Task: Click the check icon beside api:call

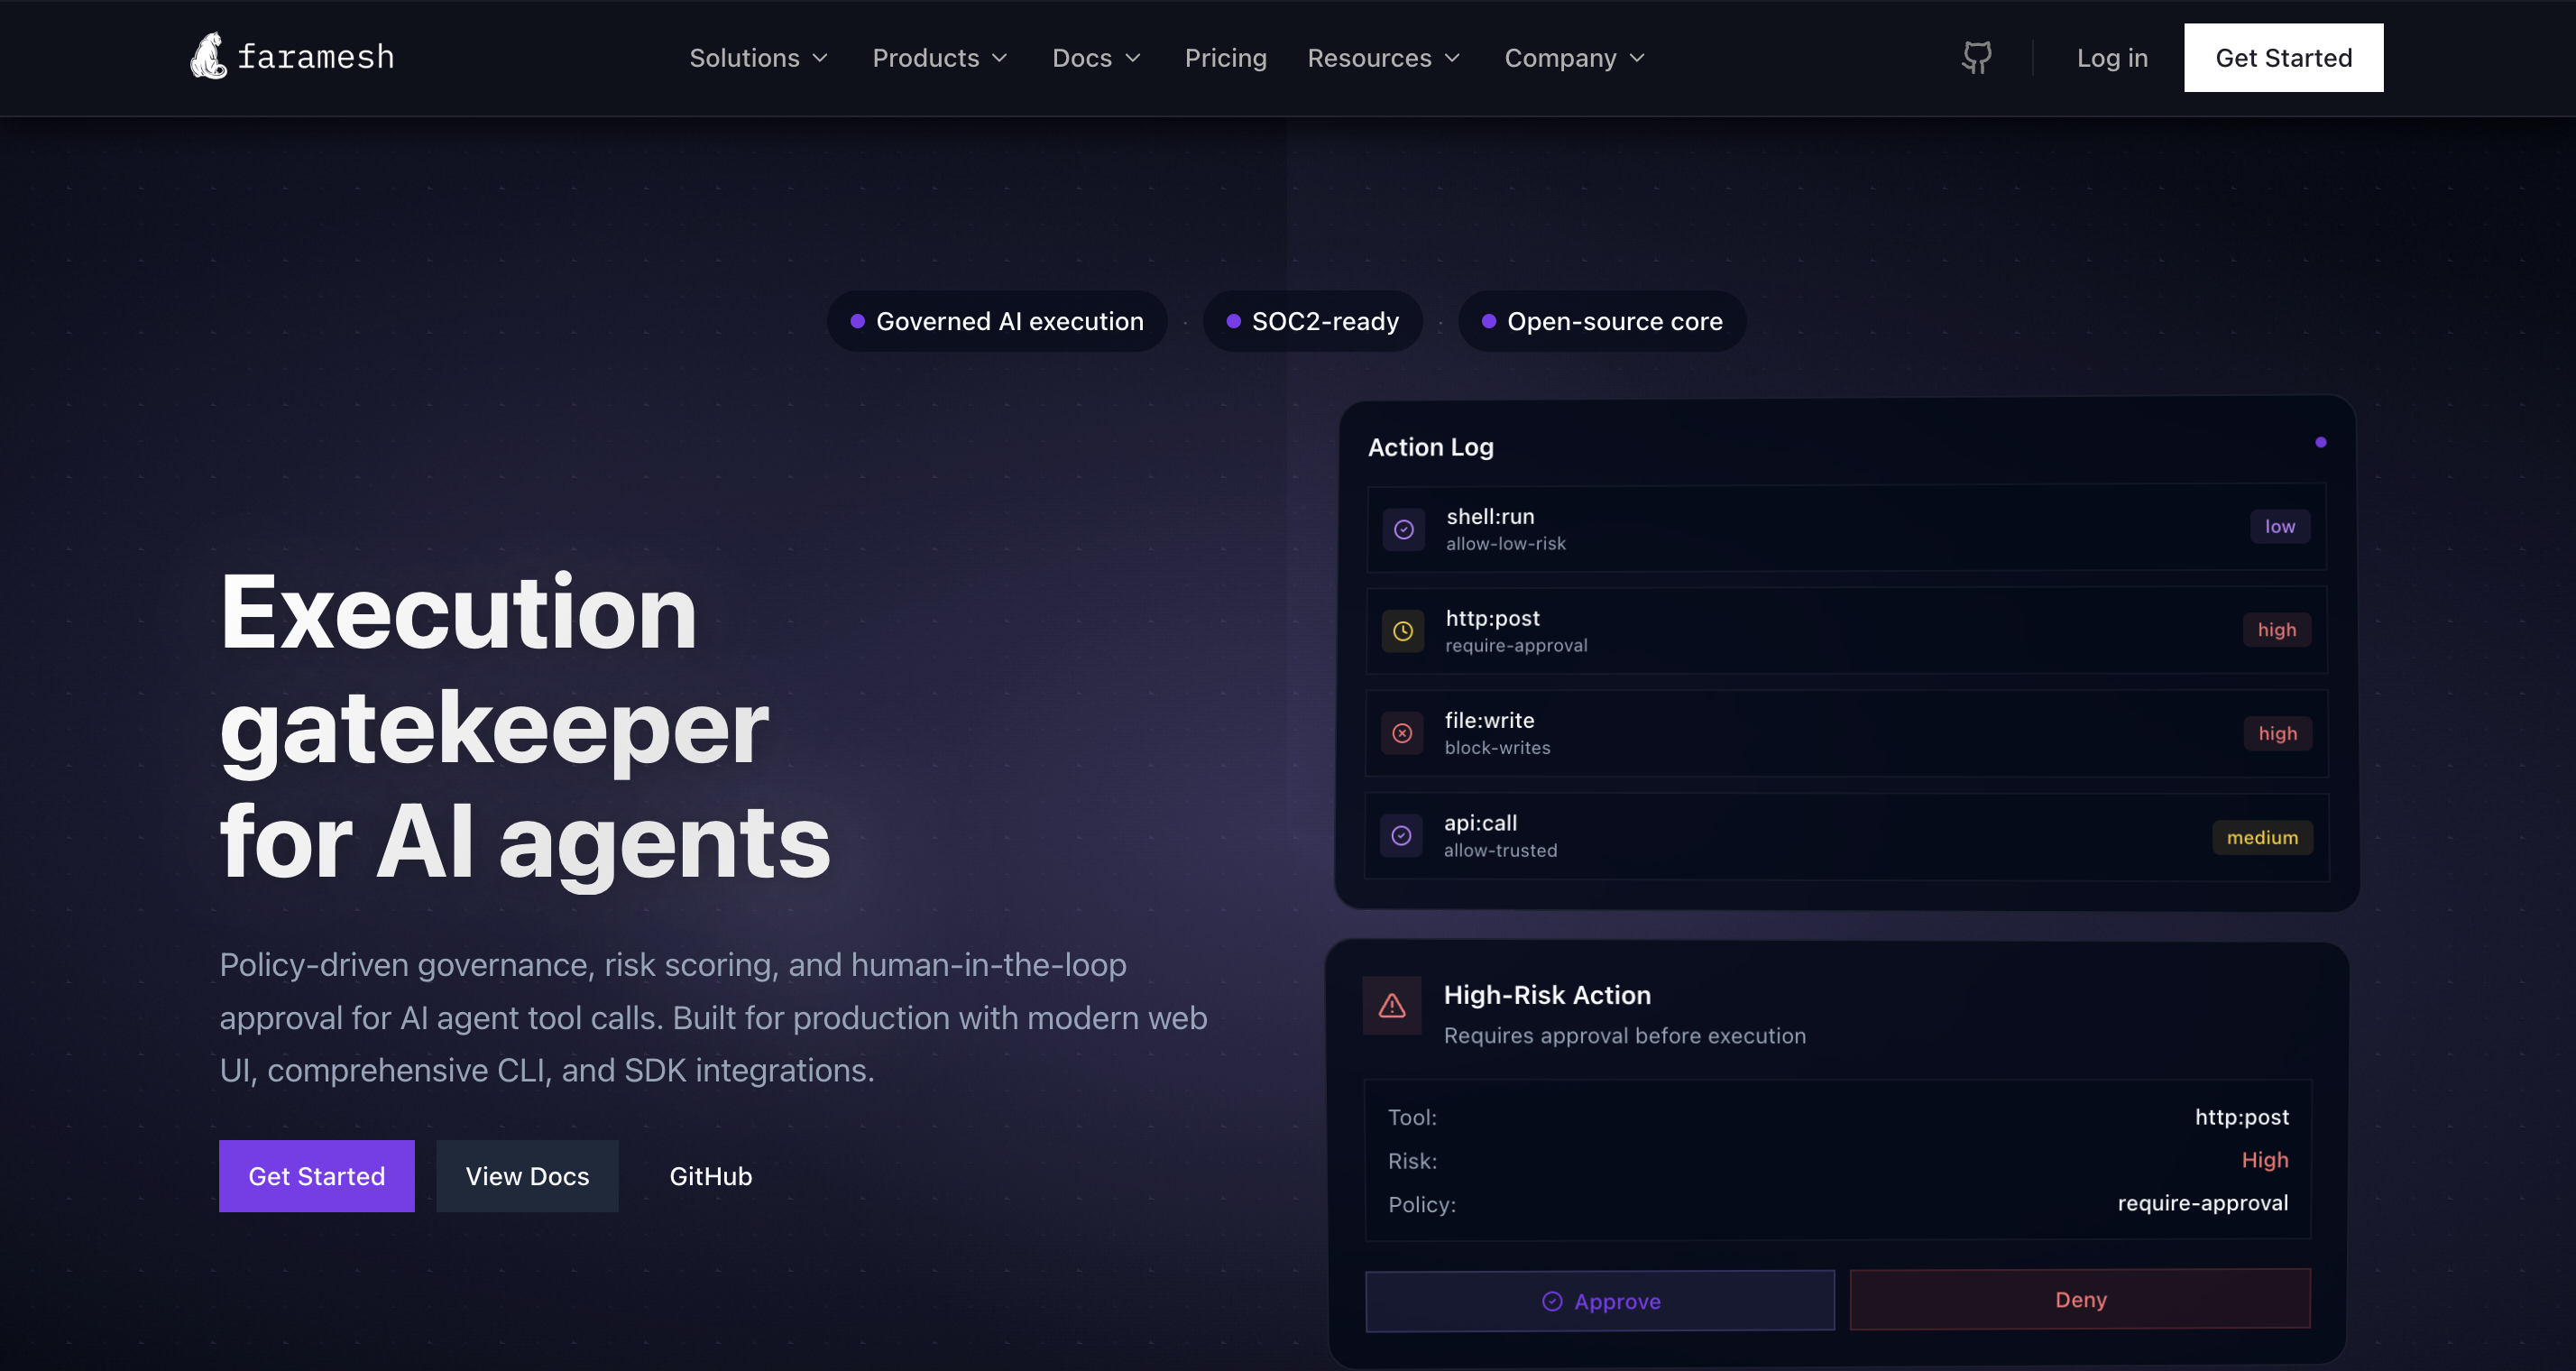Action: click(1402, 835)
